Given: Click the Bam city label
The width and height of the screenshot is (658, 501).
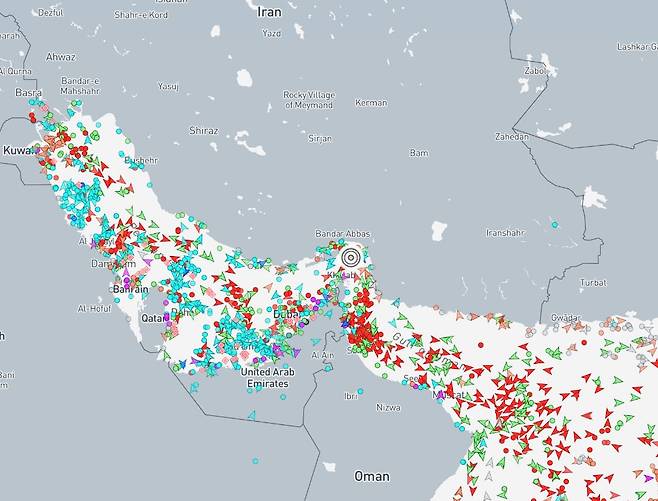Looking at the screenshot, I should click(418, 153).
